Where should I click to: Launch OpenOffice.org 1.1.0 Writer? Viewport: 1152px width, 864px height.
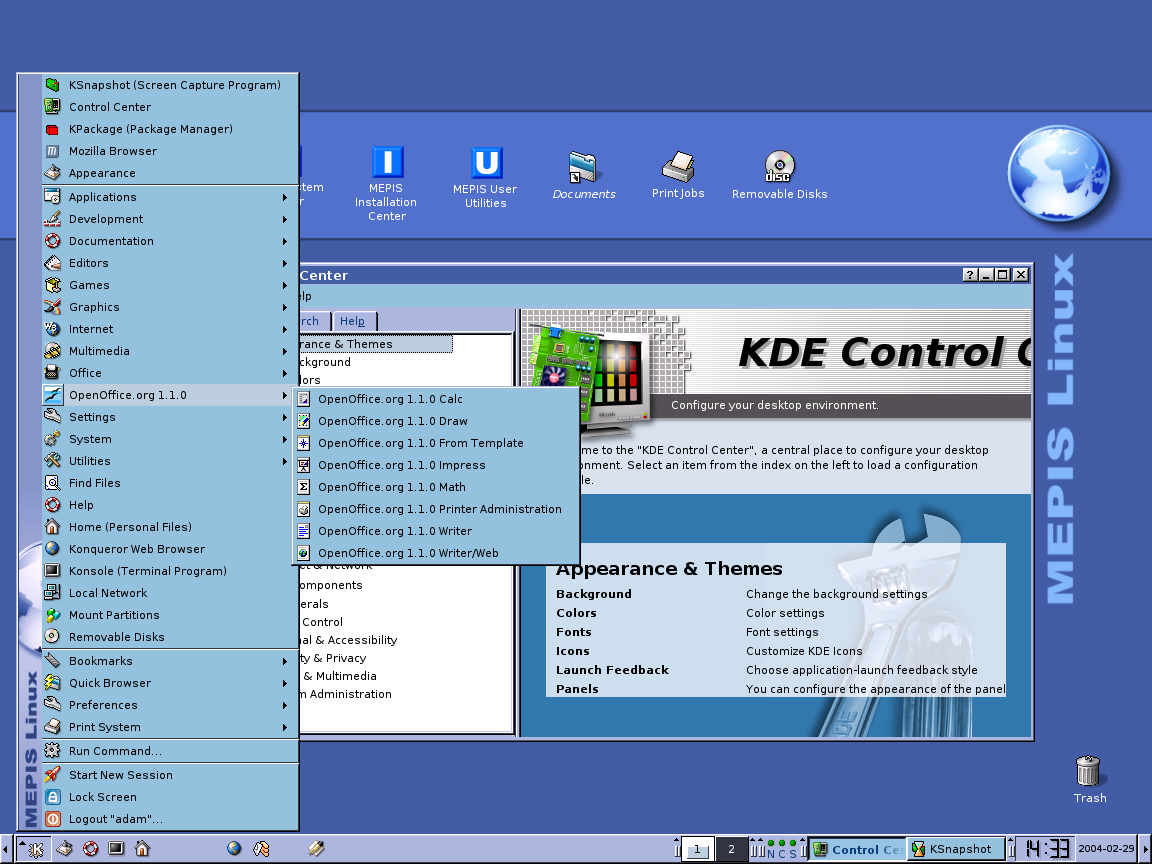pos(436,531)
